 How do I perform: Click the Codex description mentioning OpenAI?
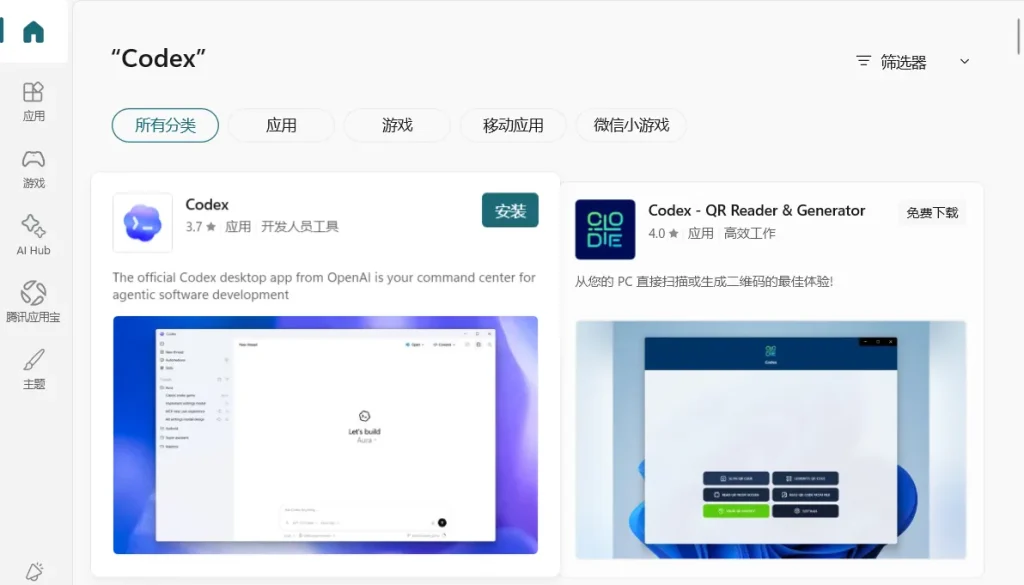coord(324,286)
